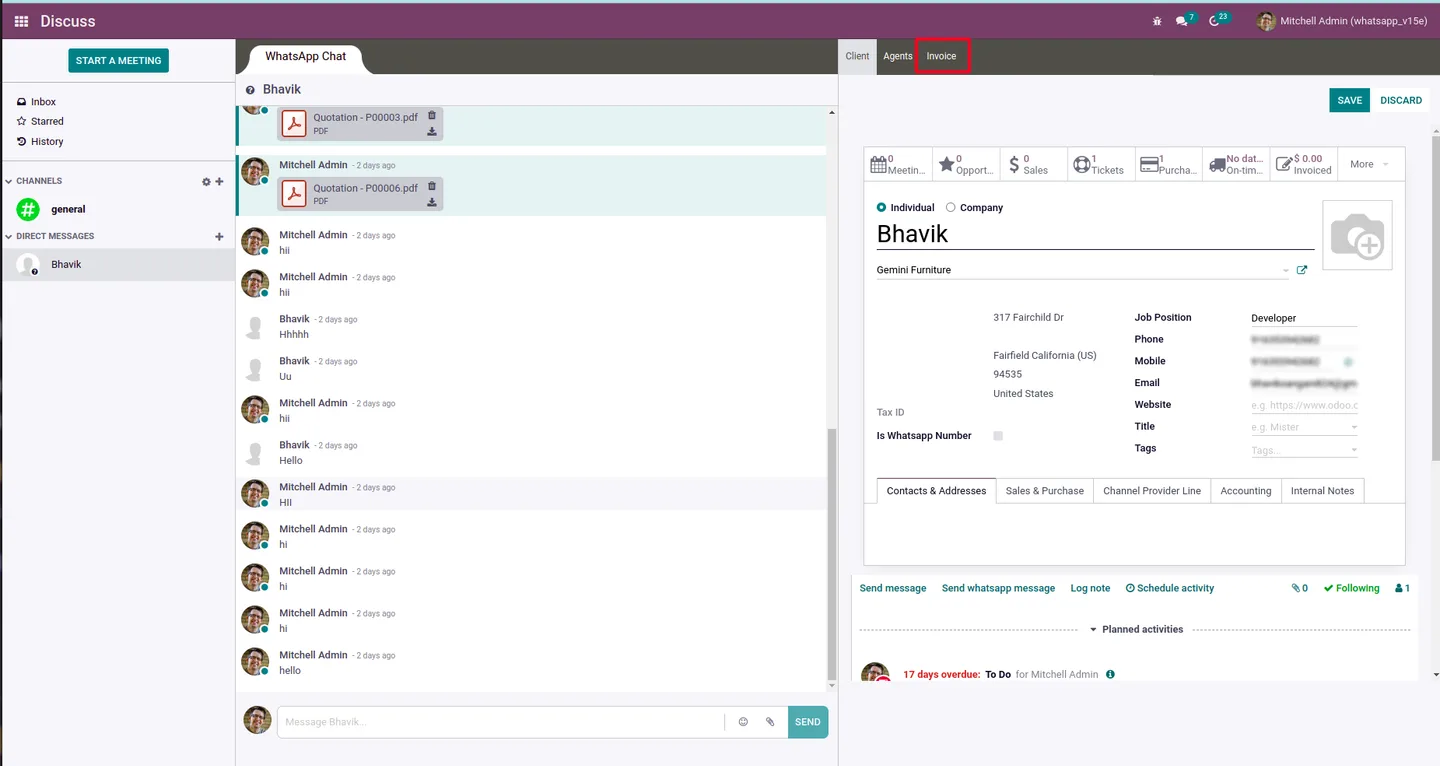Screen dimensions: 1440x766
Task: Open the Title dropdown field
Action: (1304, 427)
